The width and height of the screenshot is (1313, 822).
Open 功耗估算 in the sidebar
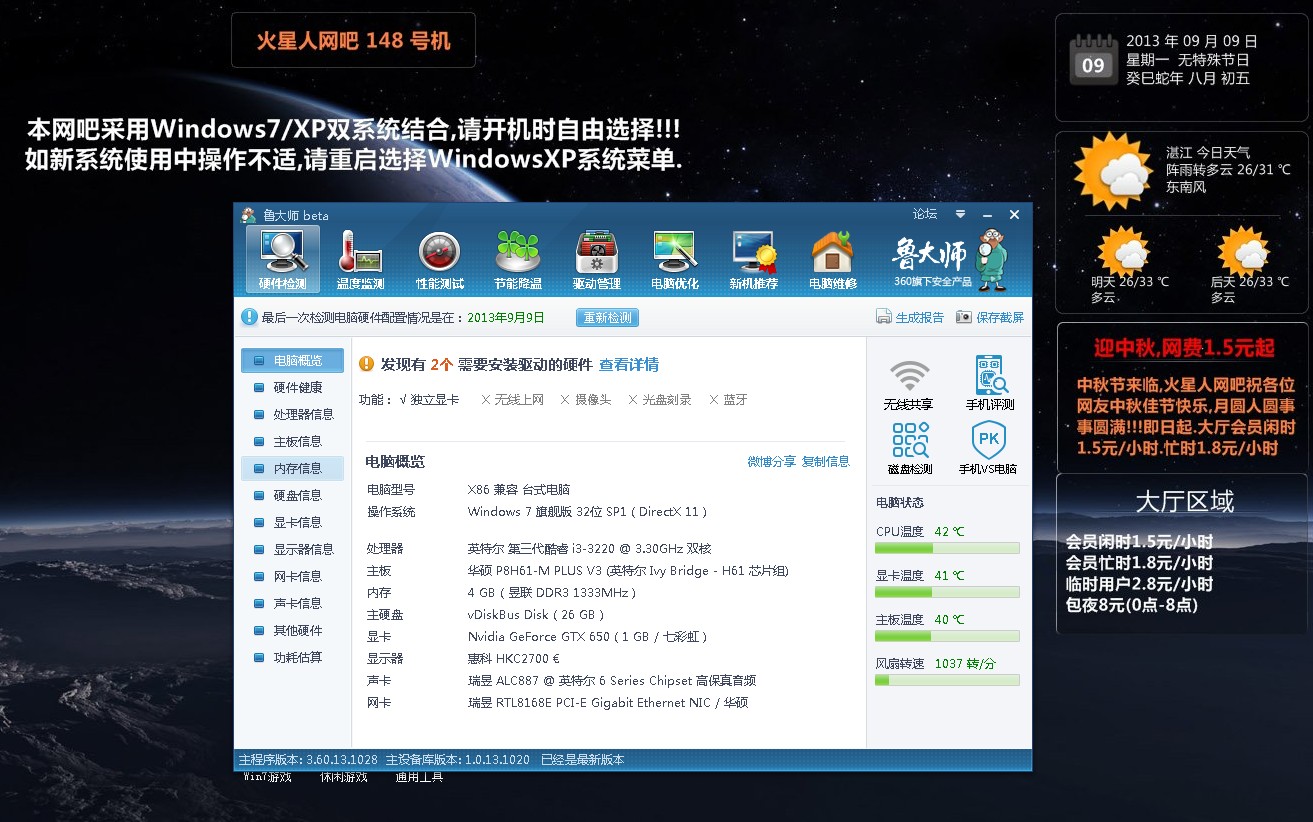[292, 657]
